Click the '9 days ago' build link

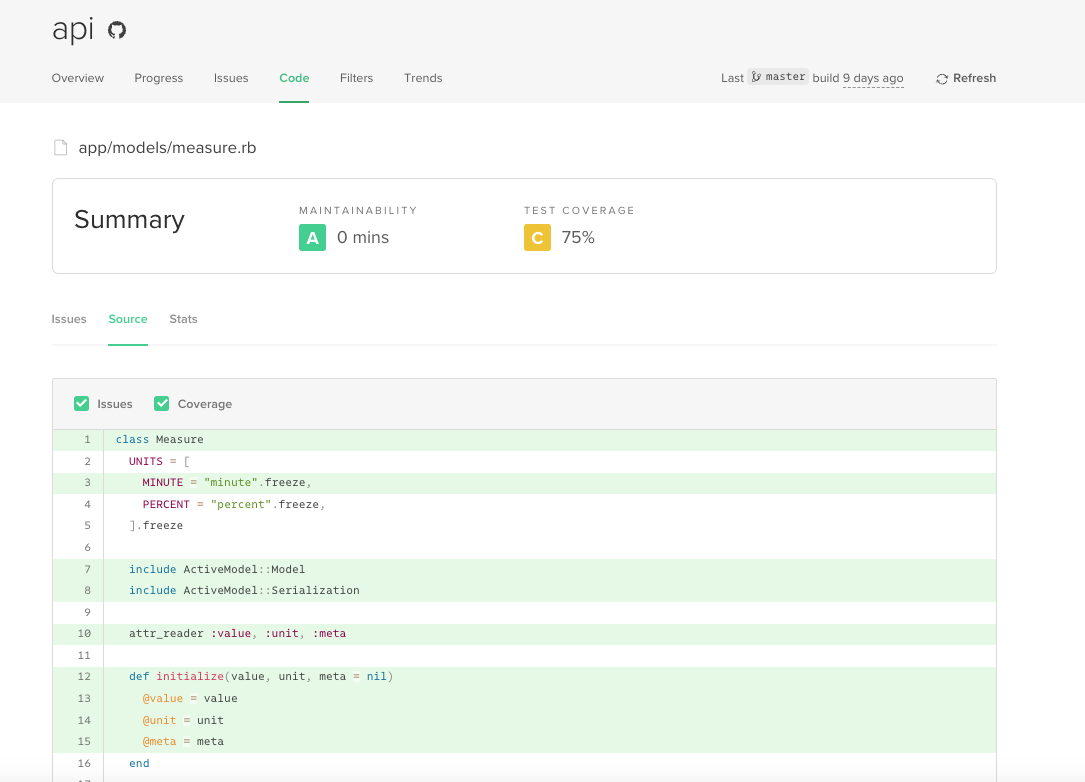(x=873, y=78)
